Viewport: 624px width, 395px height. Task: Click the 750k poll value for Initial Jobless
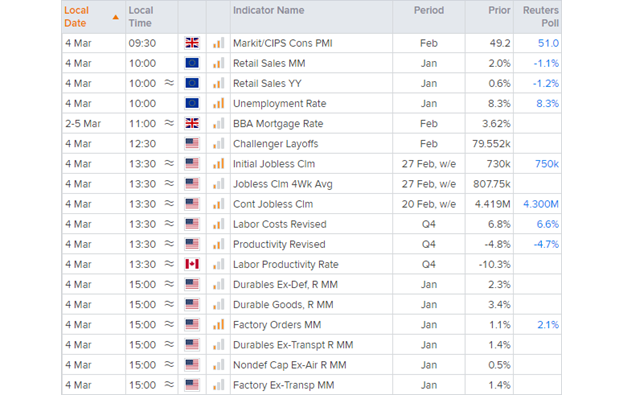(547, 163)
